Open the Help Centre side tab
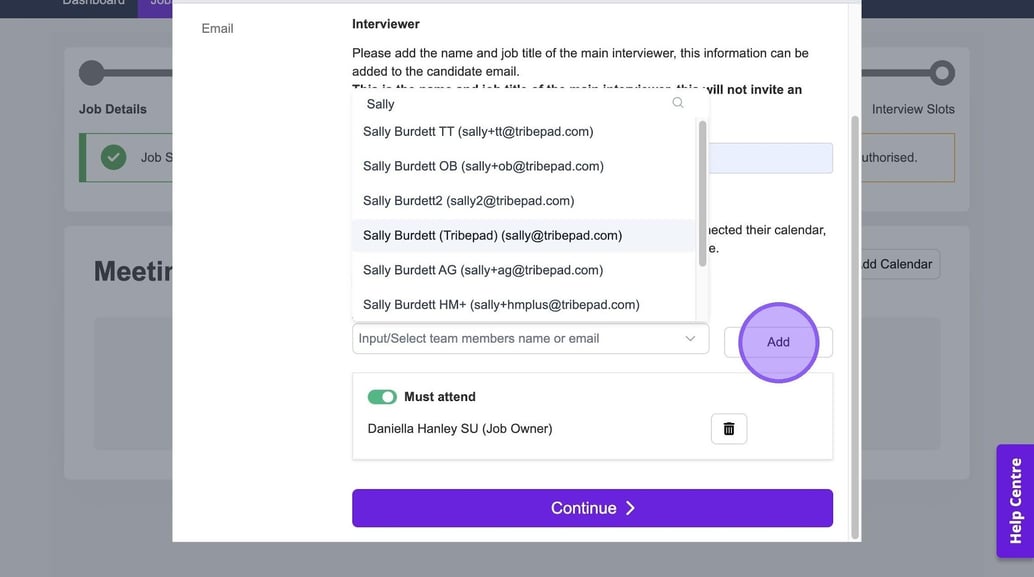 pyautogui.click(x=1015, y=500)
